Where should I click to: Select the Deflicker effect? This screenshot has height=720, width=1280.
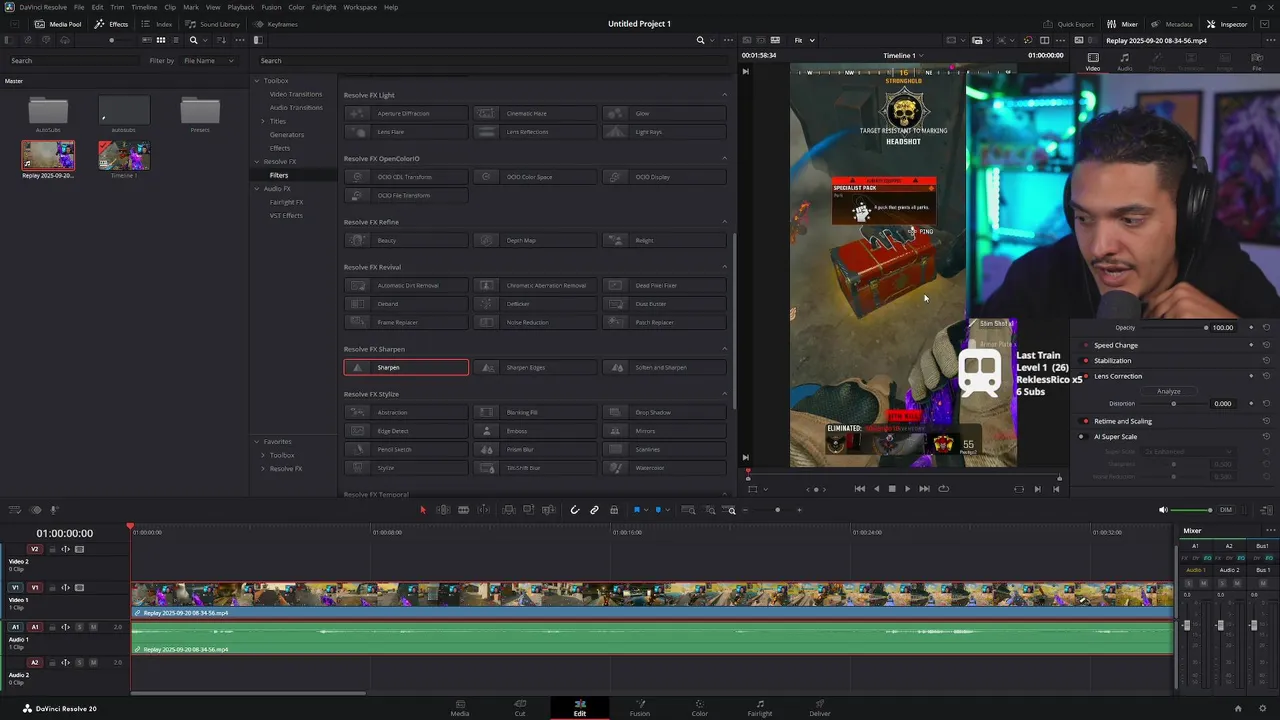(535, 304)
